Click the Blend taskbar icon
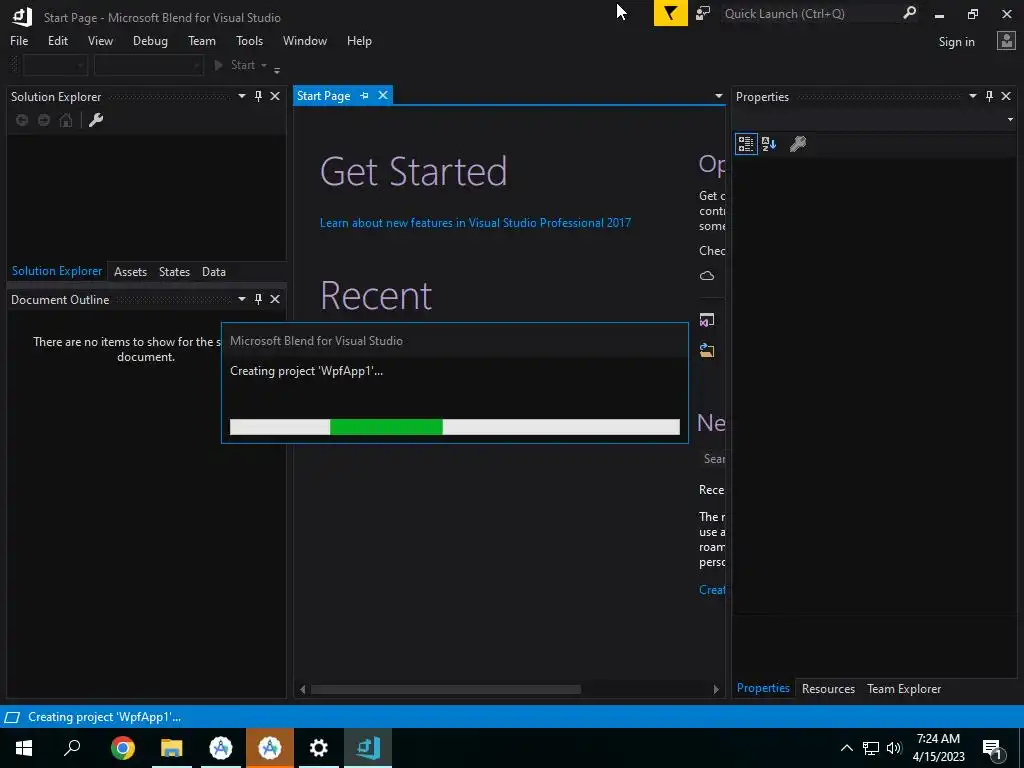1024x768 pixels. coord(368,748)
